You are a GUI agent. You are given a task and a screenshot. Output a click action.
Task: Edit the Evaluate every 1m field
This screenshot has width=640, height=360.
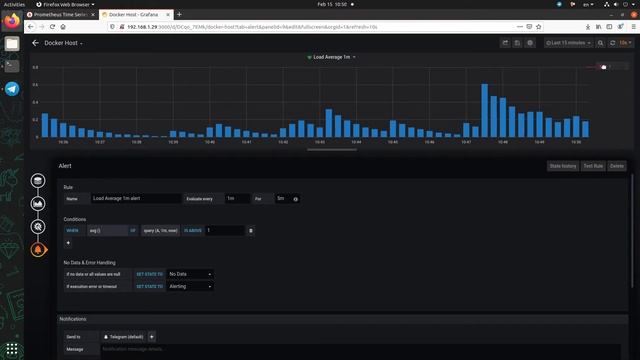coord(237,198)
